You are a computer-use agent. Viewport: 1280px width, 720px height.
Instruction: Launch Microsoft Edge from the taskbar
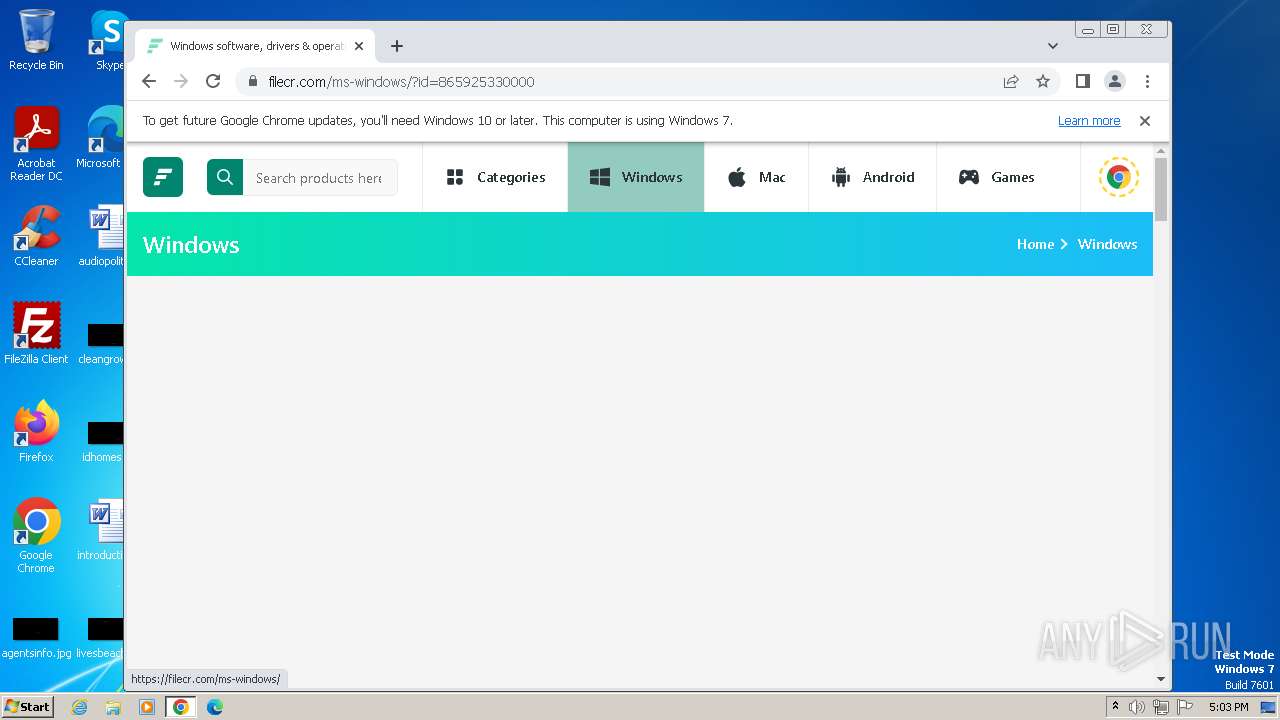coord(215,707)
